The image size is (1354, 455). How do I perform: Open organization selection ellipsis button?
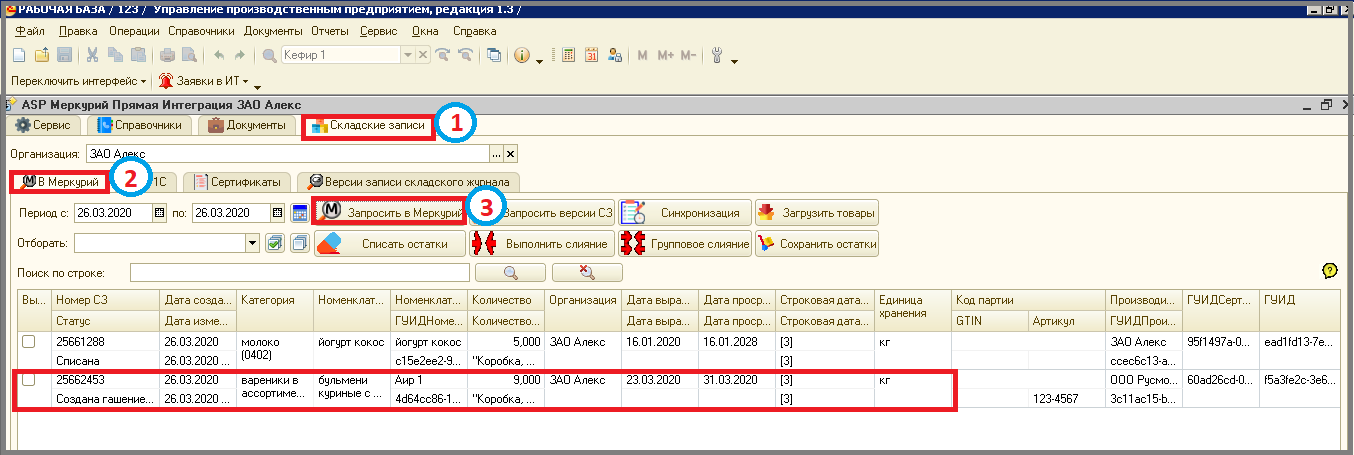(495, 154)
